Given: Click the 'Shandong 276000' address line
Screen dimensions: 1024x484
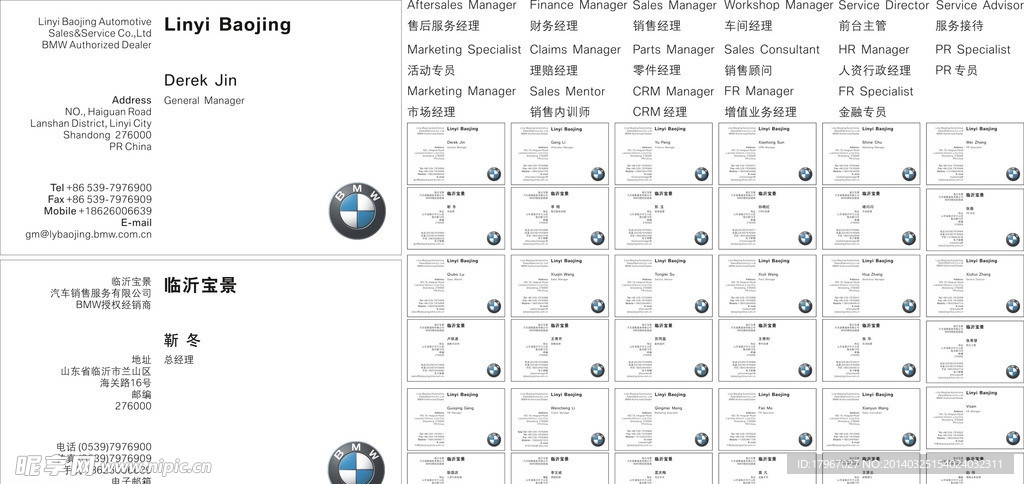Looking at the screenshot, I should point(107,135).
